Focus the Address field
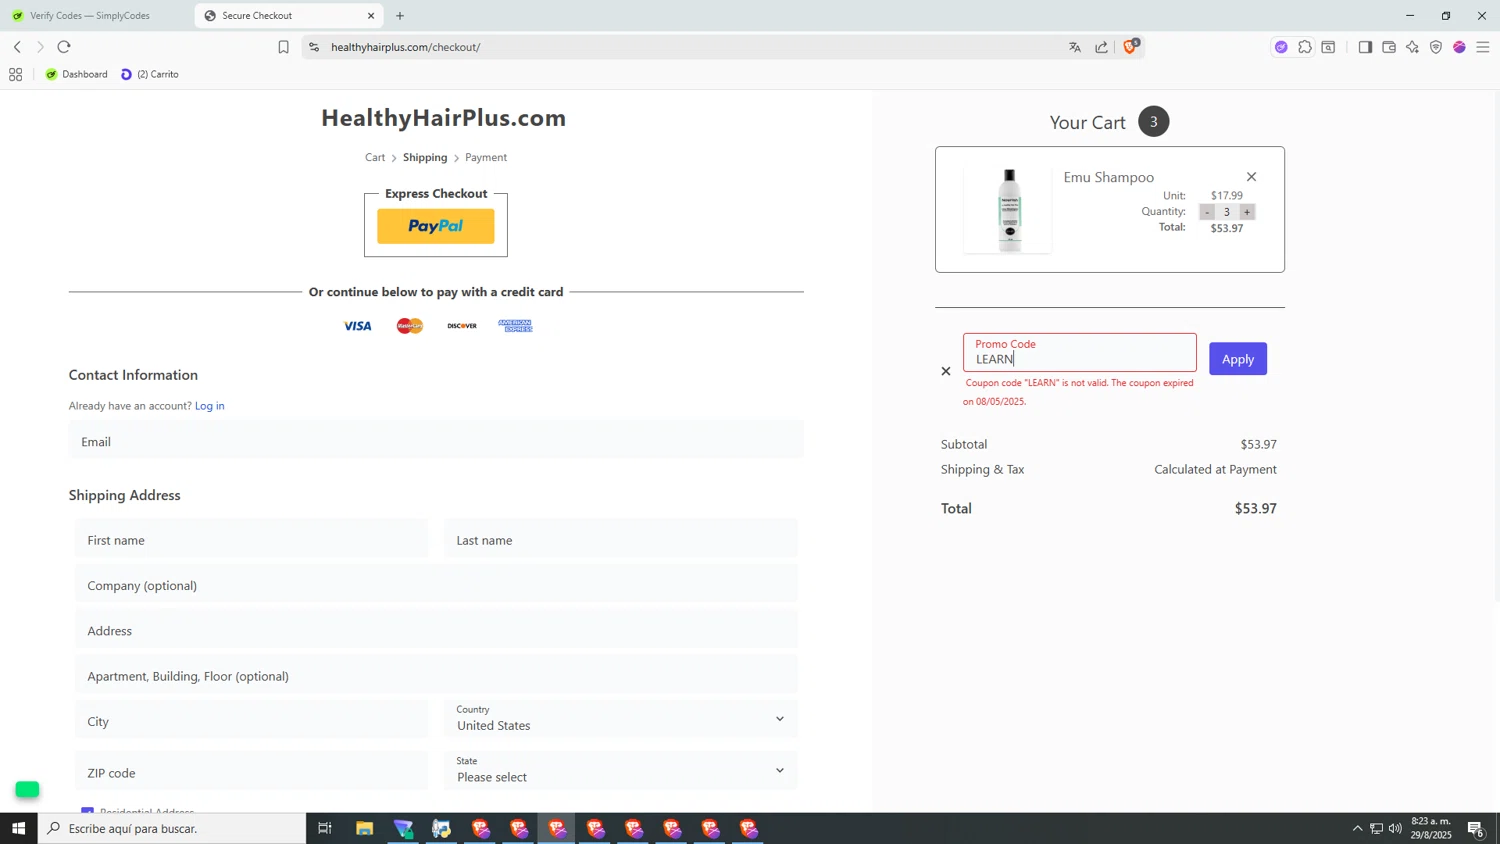The image size is (1500, 844). (436, 631)
